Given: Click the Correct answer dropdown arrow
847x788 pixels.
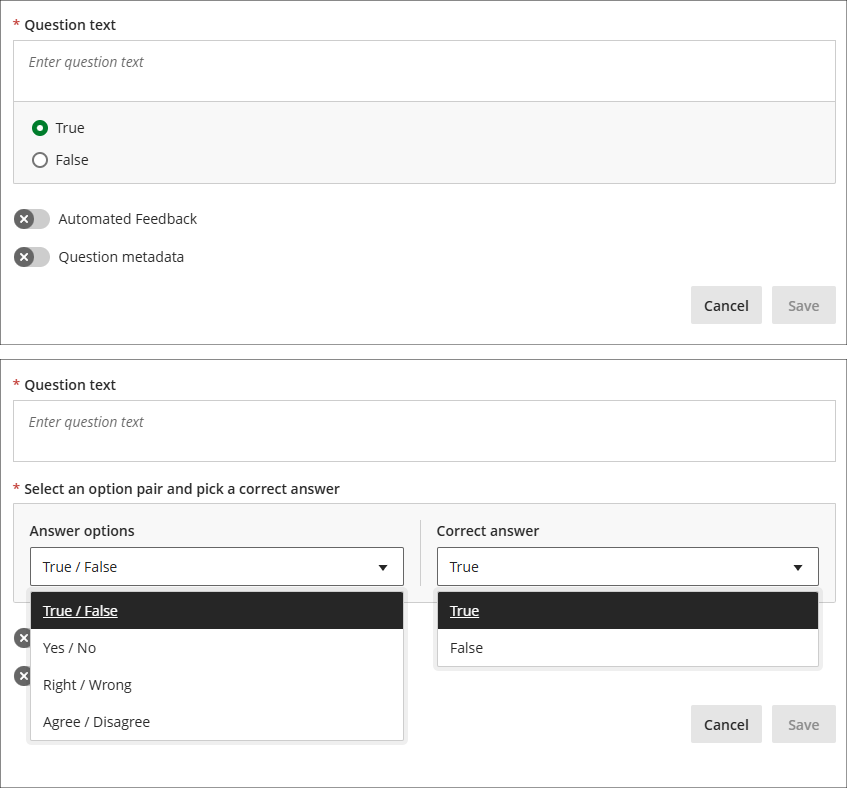Looking at the screenshot, I should pos(797,568).
